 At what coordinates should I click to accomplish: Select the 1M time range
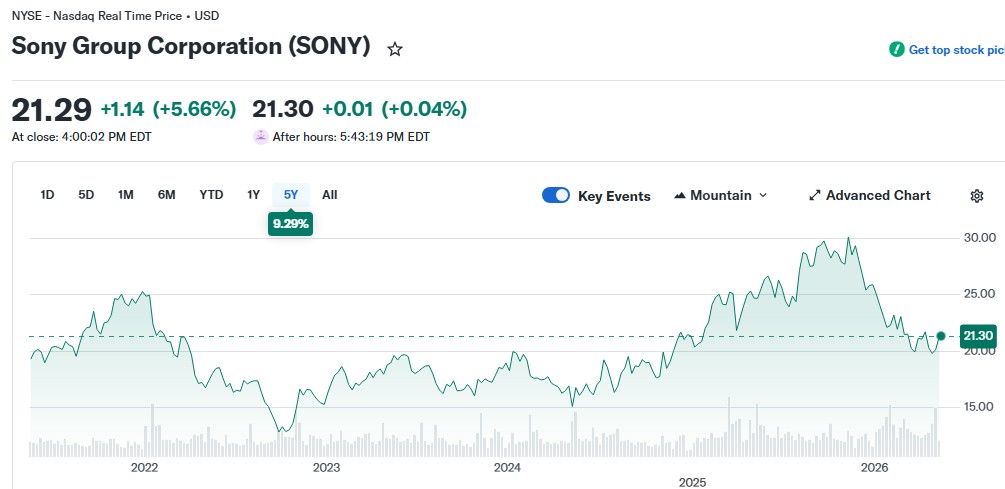pos(126,195)
